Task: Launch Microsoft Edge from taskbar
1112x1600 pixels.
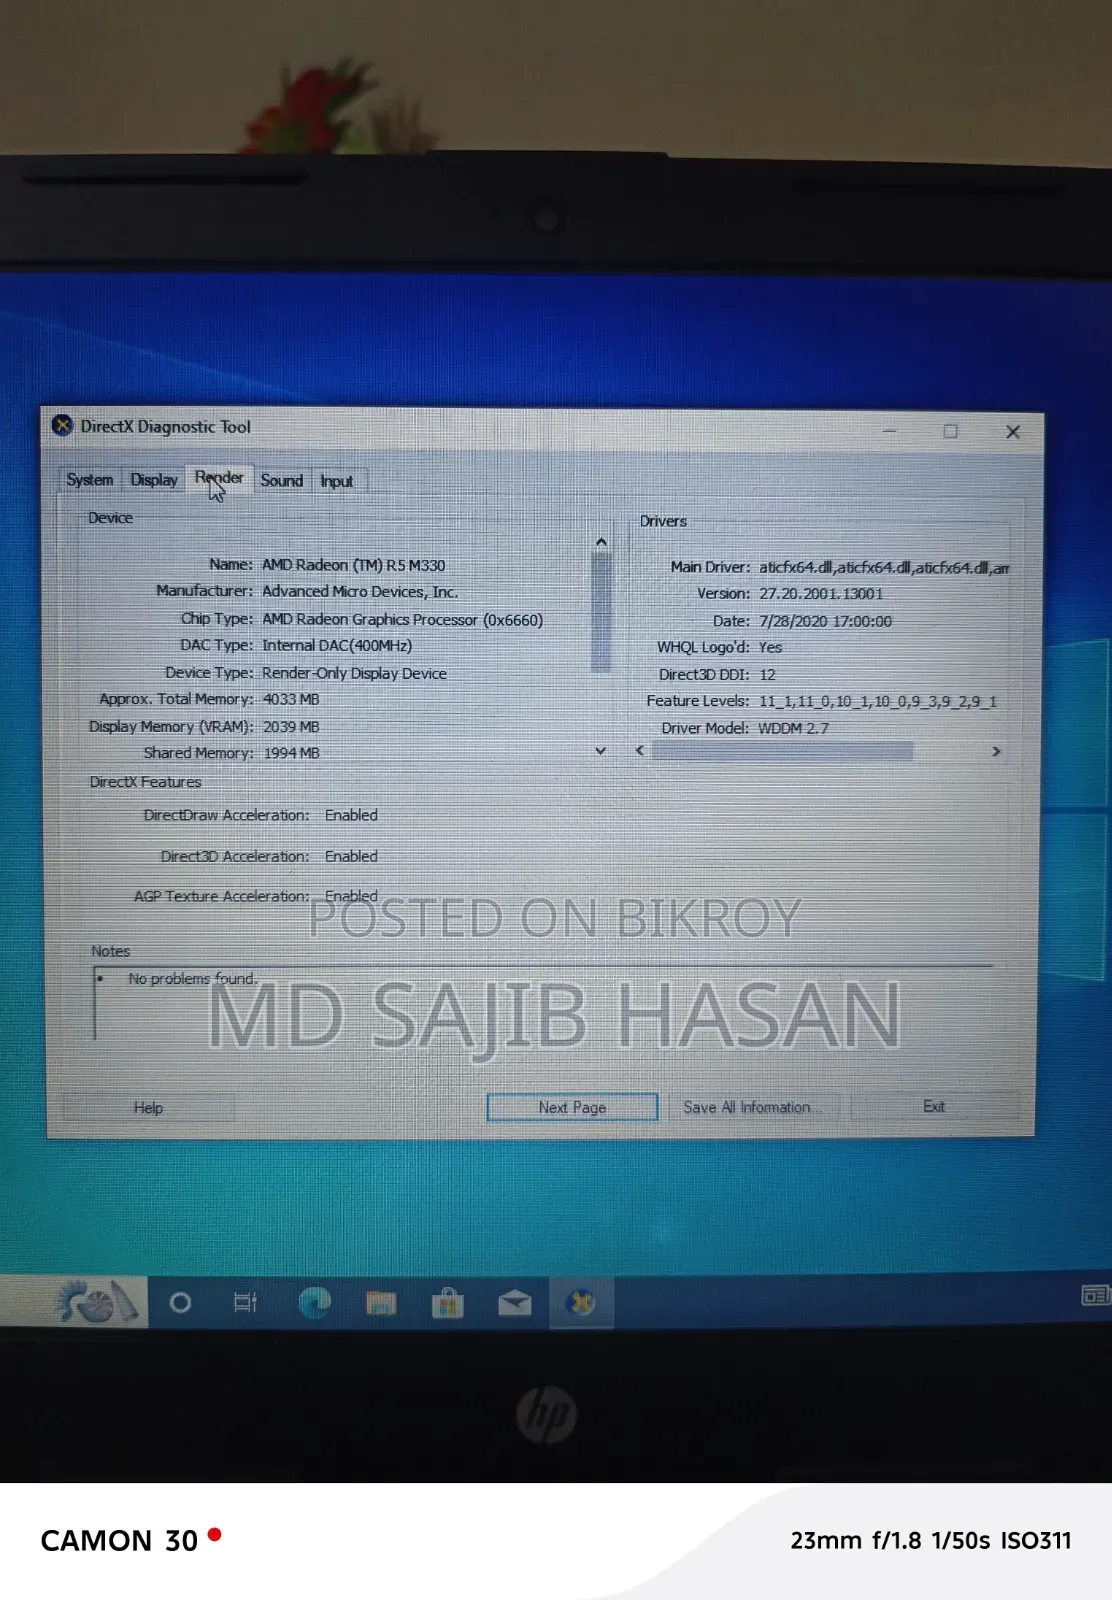Action: click(x=314, y=1303)
